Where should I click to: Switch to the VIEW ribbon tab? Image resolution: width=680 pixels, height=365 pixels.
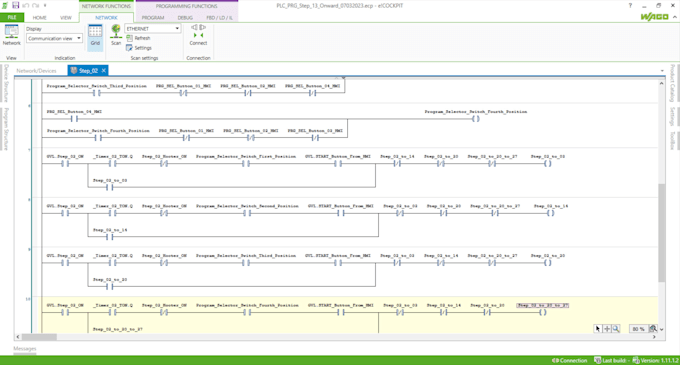[66, 18]
